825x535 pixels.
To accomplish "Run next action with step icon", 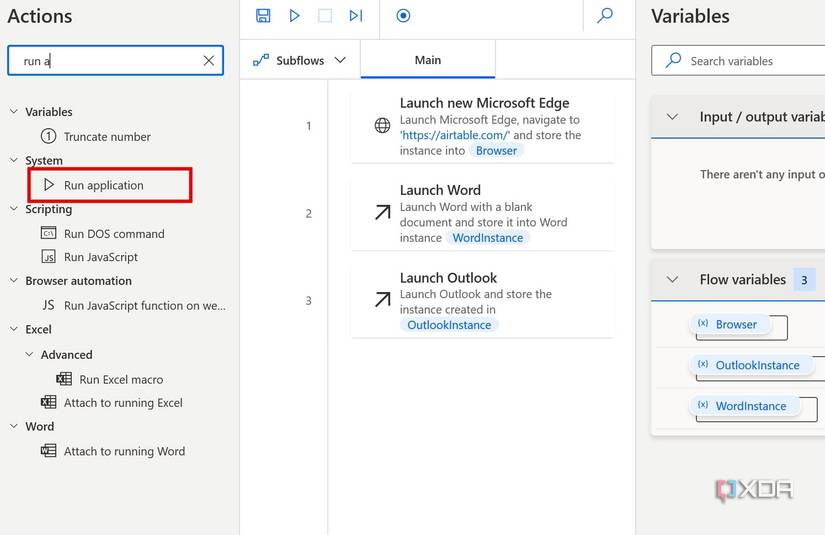I will pyautogui.click(x=356, y=15).
